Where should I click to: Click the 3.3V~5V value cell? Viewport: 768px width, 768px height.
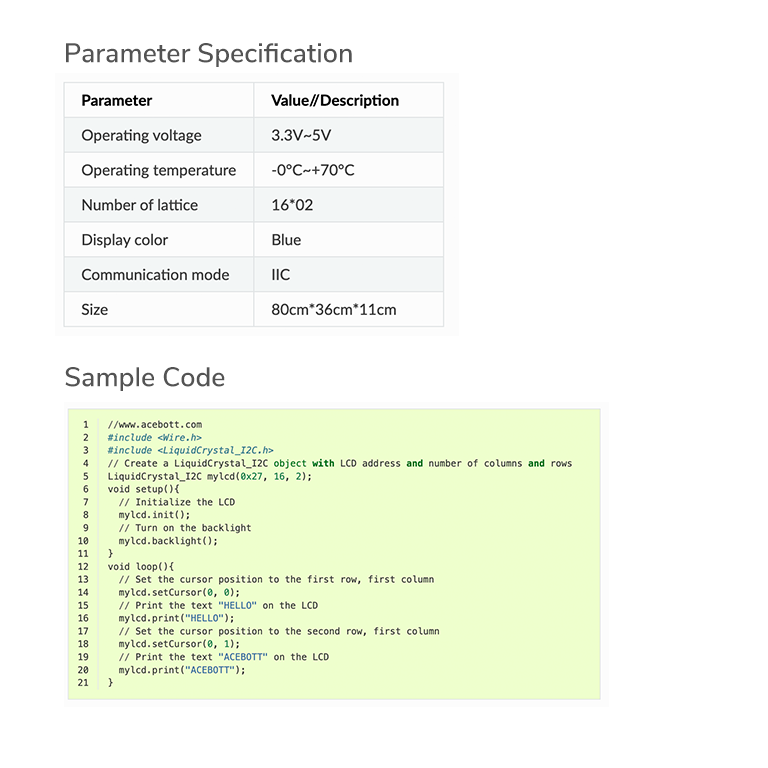349,135
